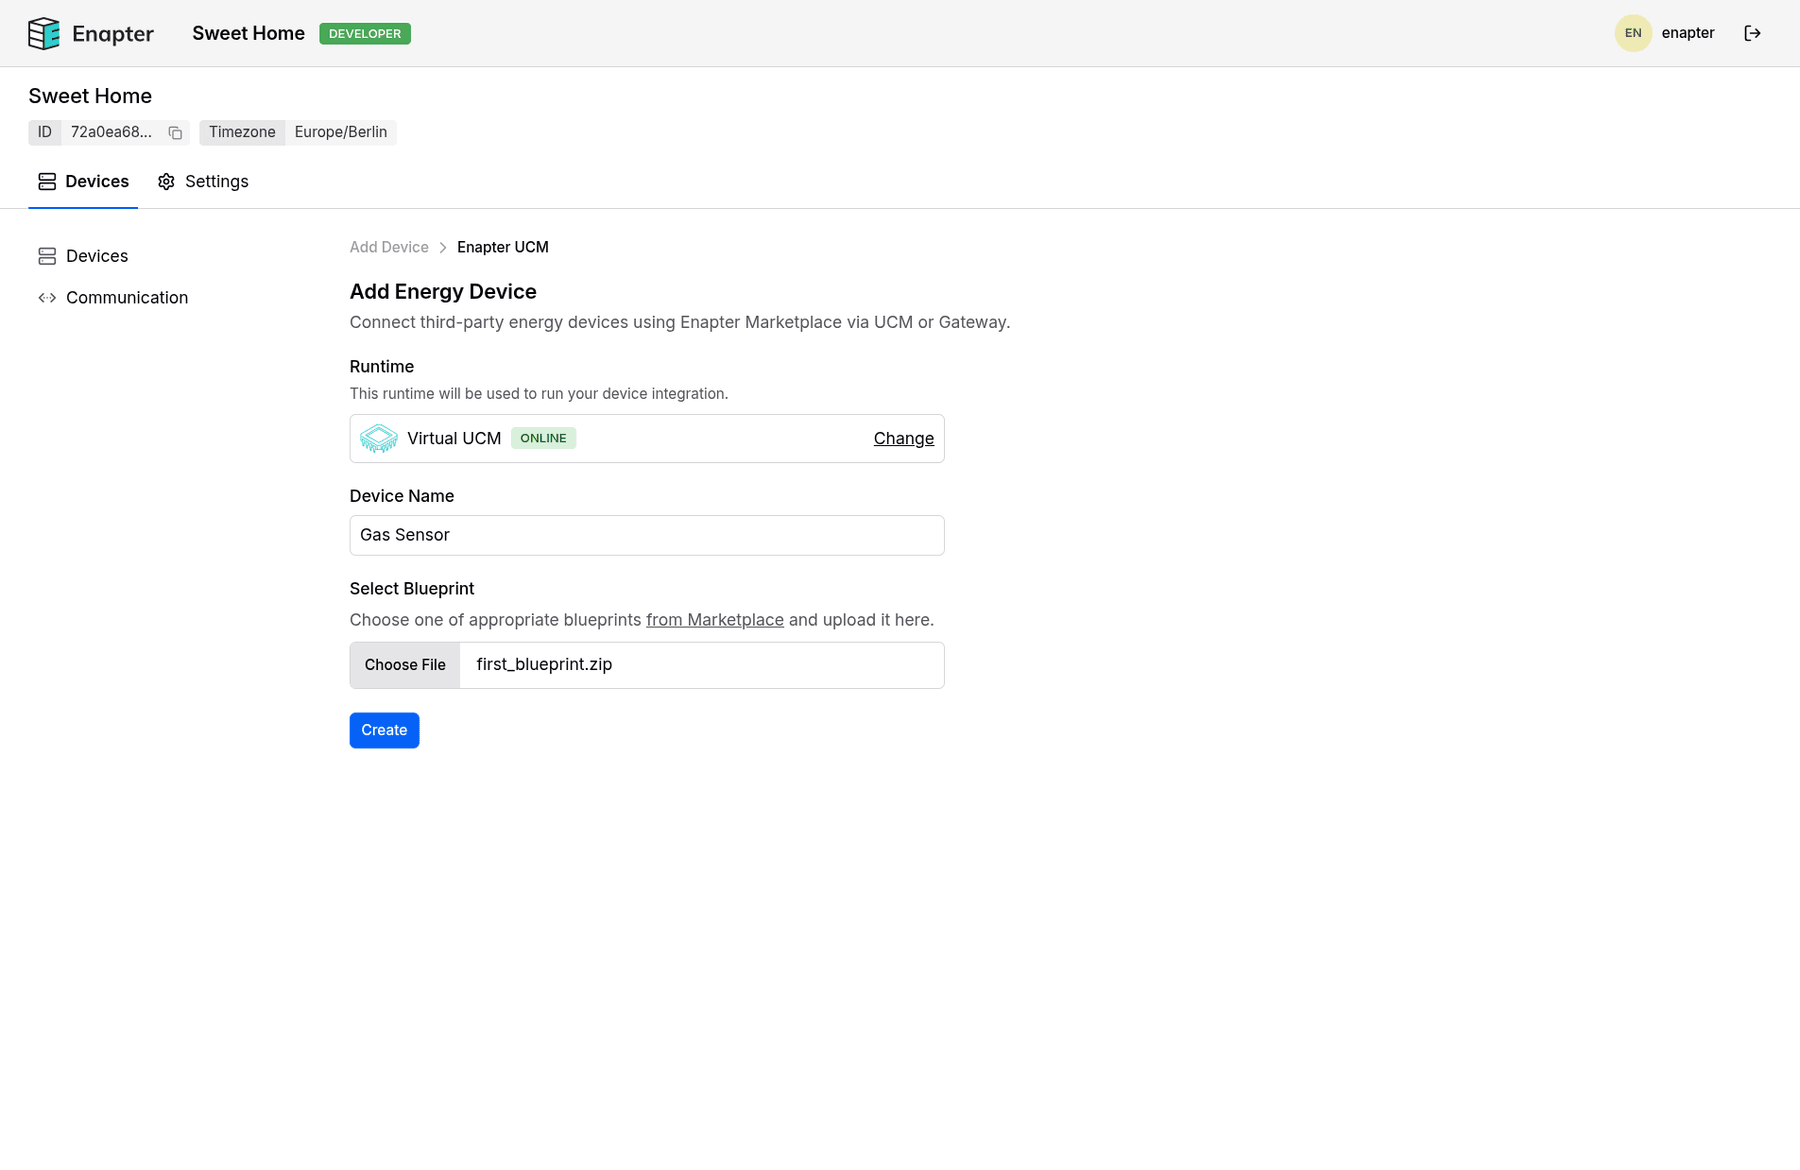
Task: Click the DEVELOPER badge
Action: click(364, 33)
